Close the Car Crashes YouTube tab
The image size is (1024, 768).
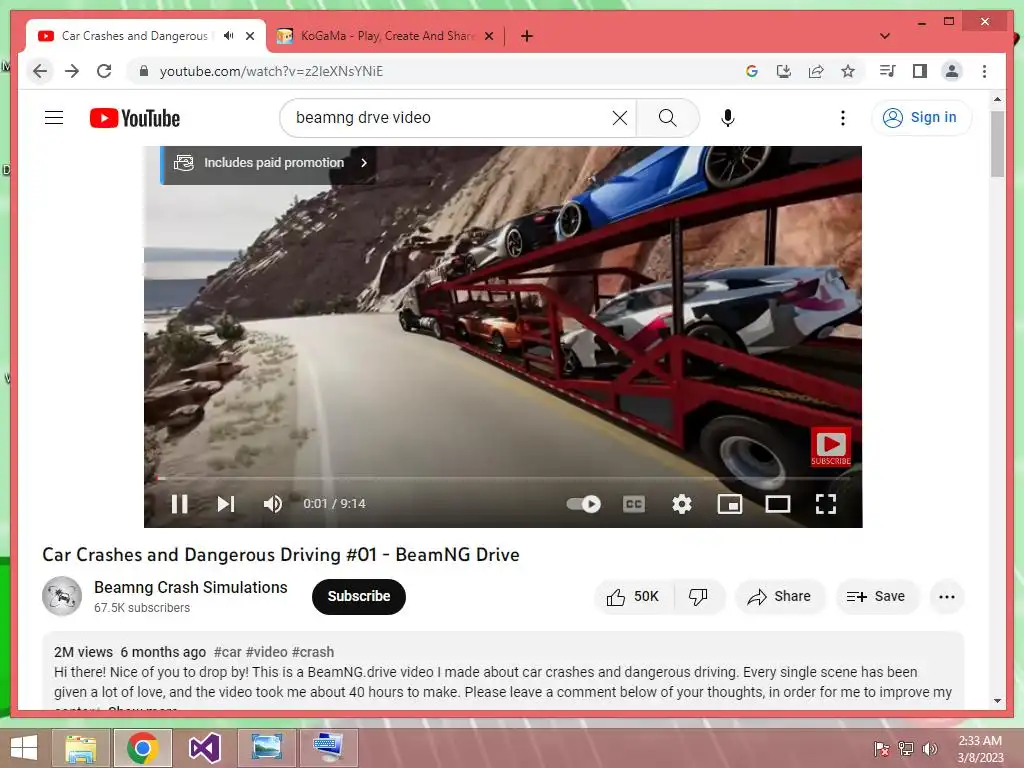click(x=250, y=36)
